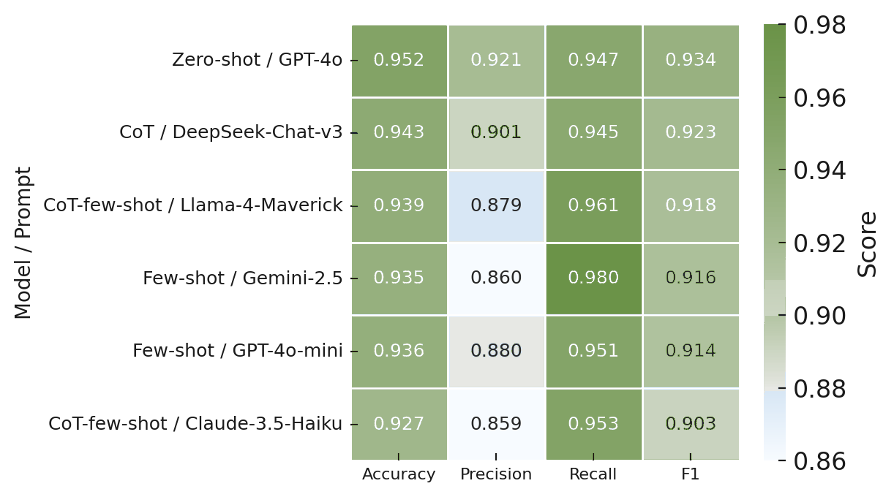Image resolution: width=895 pixels, height=498 pixels.
Task: Click the 0.903 F1 cell for Claude-3.5-Haiku
Action: (x=690, y=424)
